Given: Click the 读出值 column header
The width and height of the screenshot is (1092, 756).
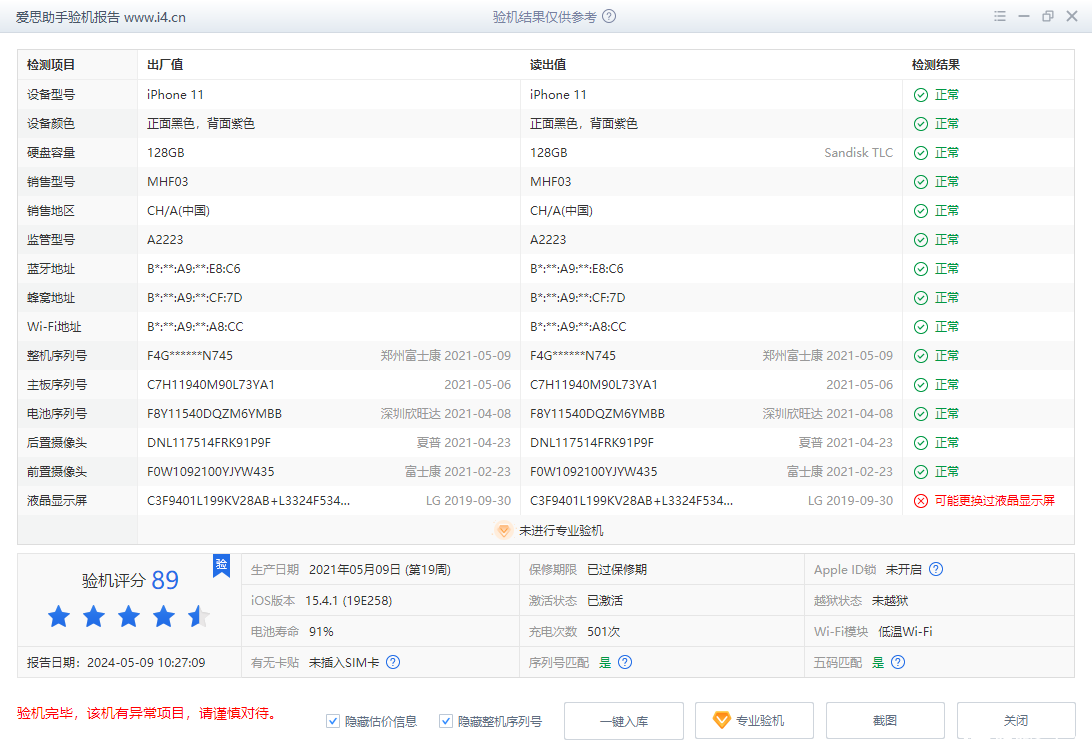Looking at the screenshot, I should tap(548, 65).
